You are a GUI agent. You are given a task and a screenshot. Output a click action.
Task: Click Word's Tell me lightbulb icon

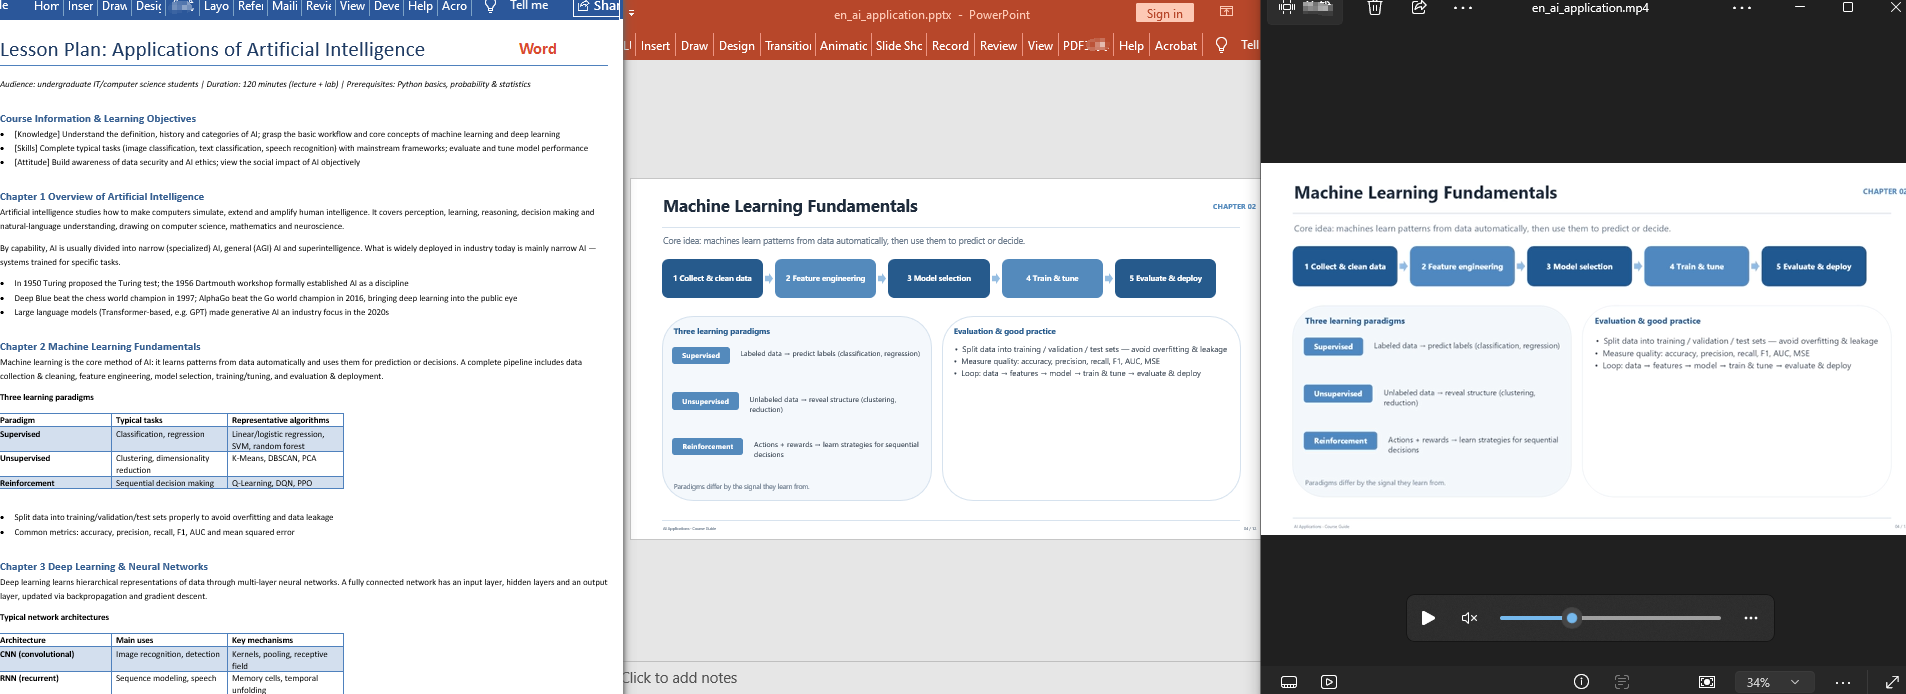click(489, 7)
